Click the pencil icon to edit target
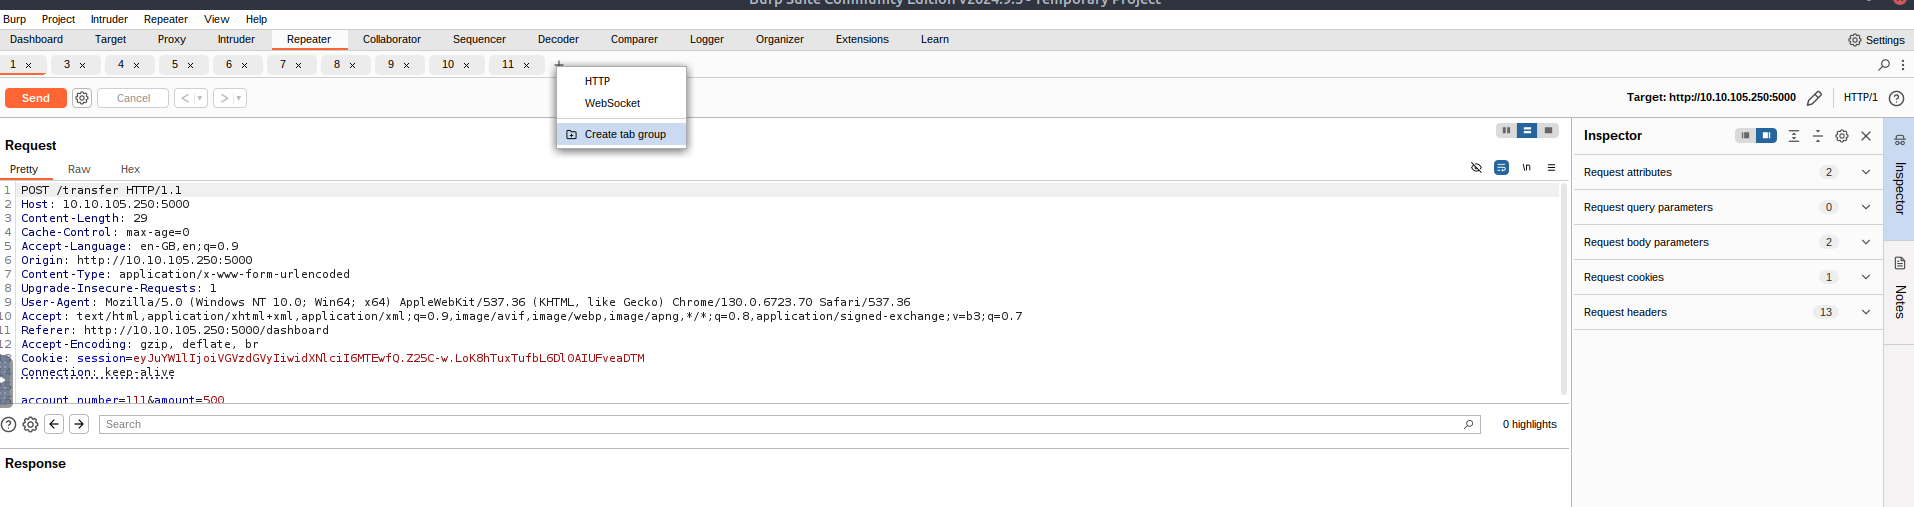 point(1814,98)
